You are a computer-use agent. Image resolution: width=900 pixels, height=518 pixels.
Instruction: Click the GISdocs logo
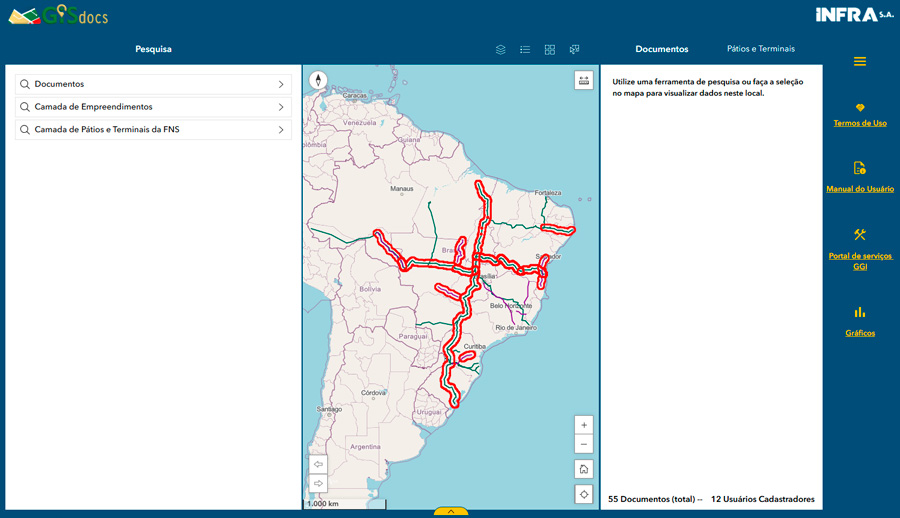pyautogui.click(x=59, y=15)
